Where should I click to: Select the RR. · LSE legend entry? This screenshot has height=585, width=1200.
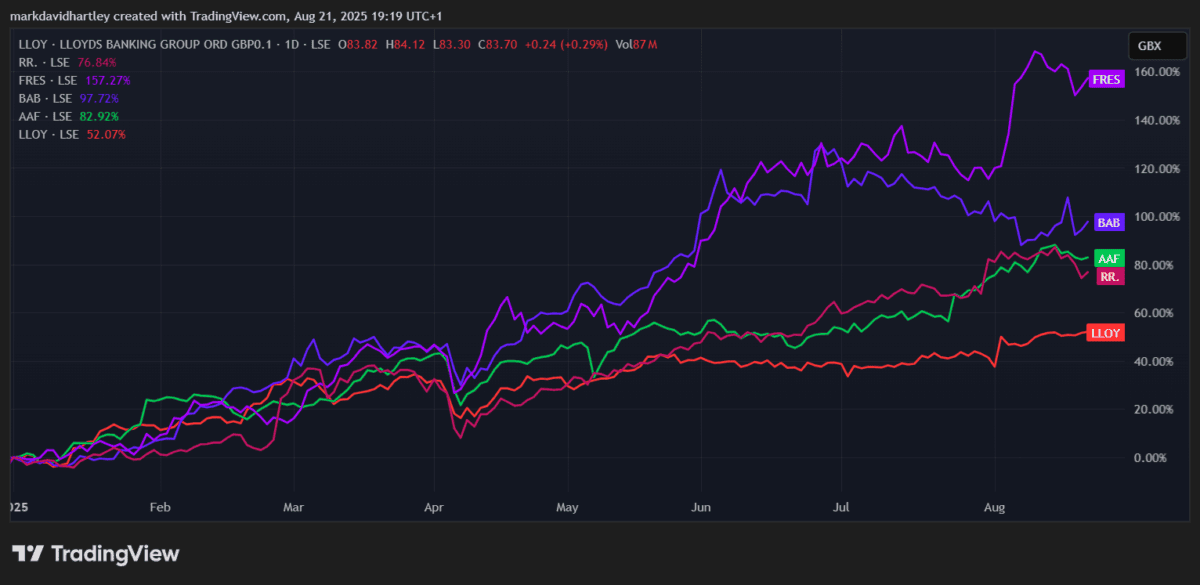(x=44, y=62)
